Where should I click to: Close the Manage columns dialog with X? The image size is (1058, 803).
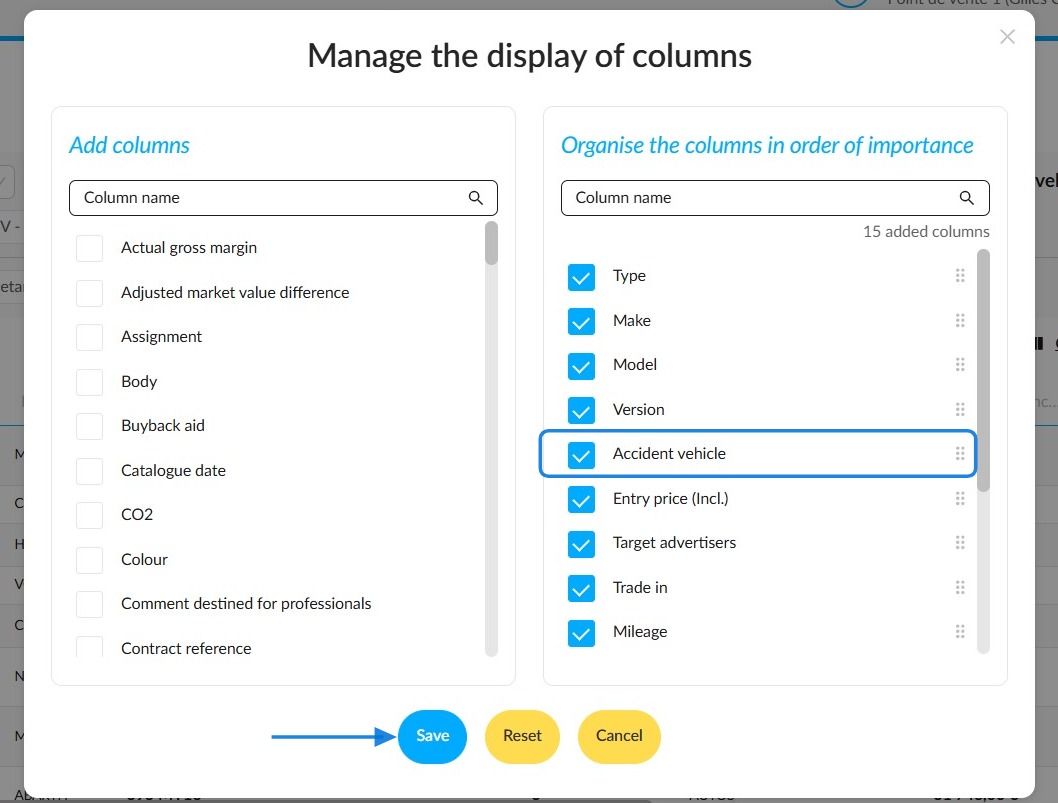[1007, 36]
